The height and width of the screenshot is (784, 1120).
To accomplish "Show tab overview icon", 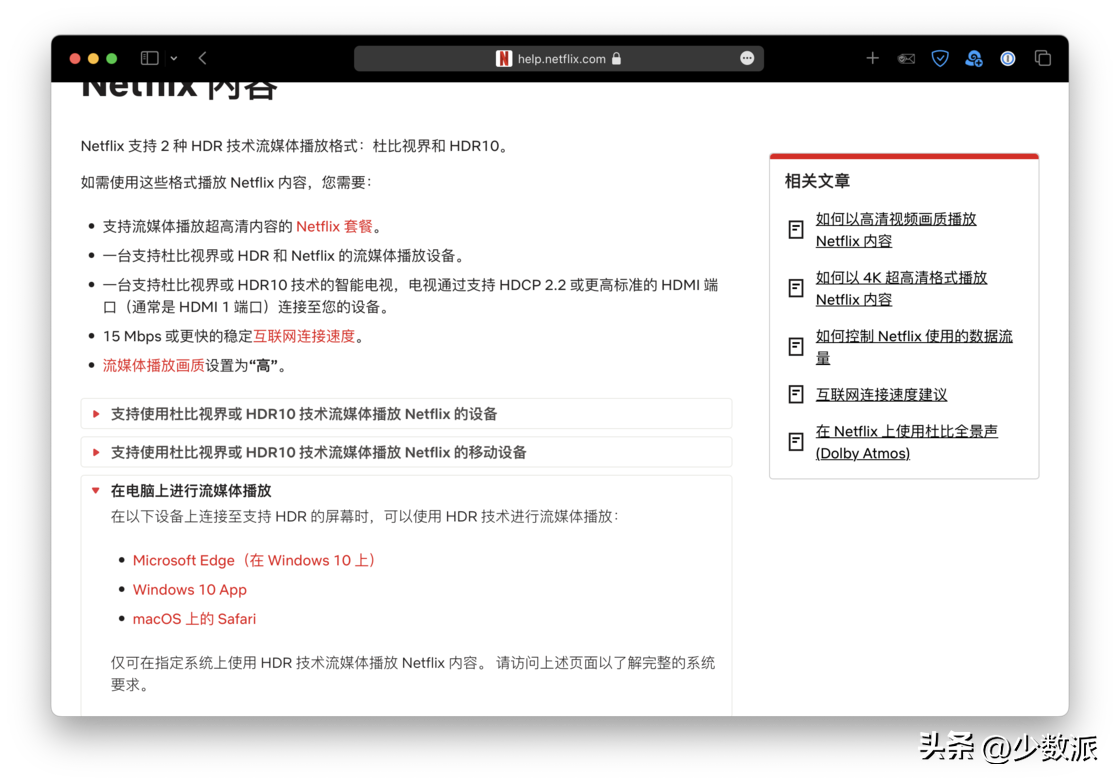I will click(1043, 58).
